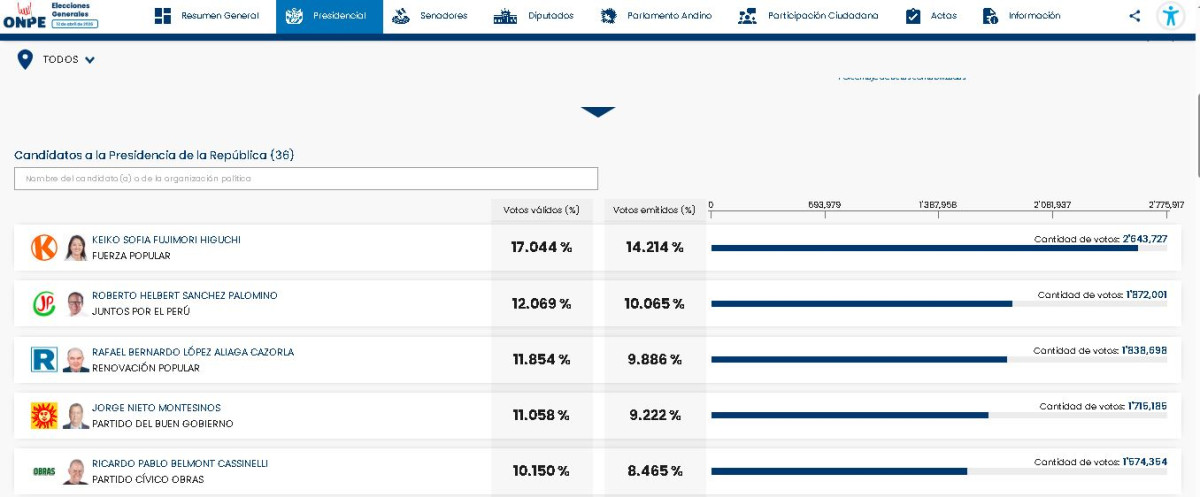Open the Resumen General tab

click(207, 16)
